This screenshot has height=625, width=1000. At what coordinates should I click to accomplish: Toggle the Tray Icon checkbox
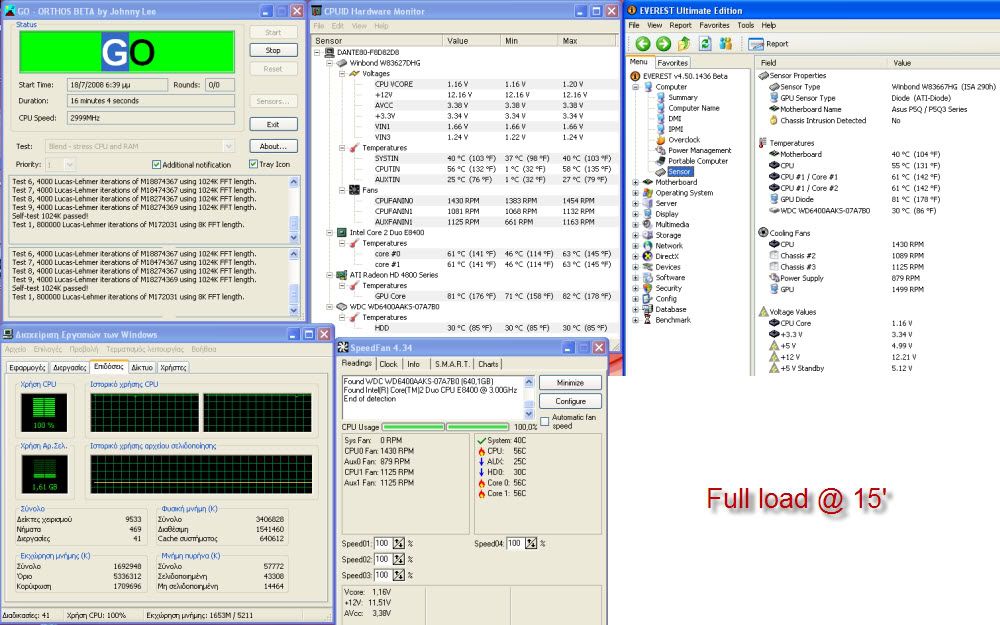254,164
